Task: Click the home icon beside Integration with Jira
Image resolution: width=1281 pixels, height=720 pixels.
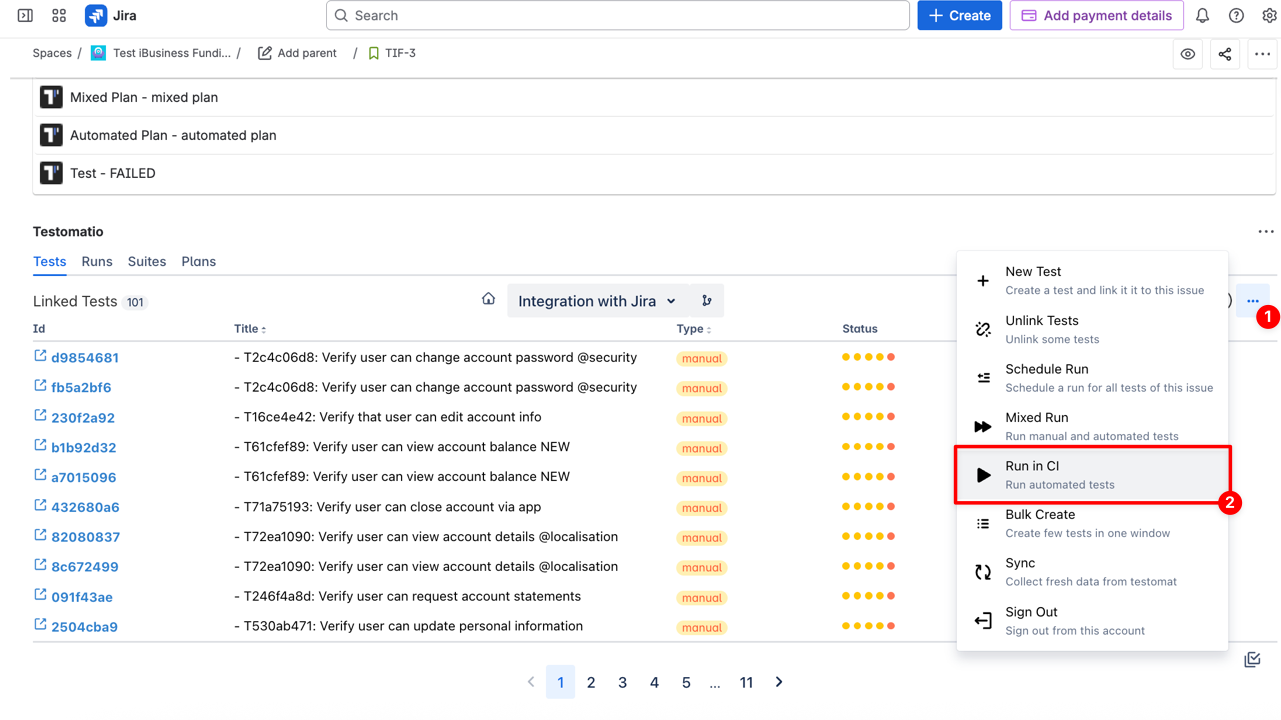Action: click(488, 299)
